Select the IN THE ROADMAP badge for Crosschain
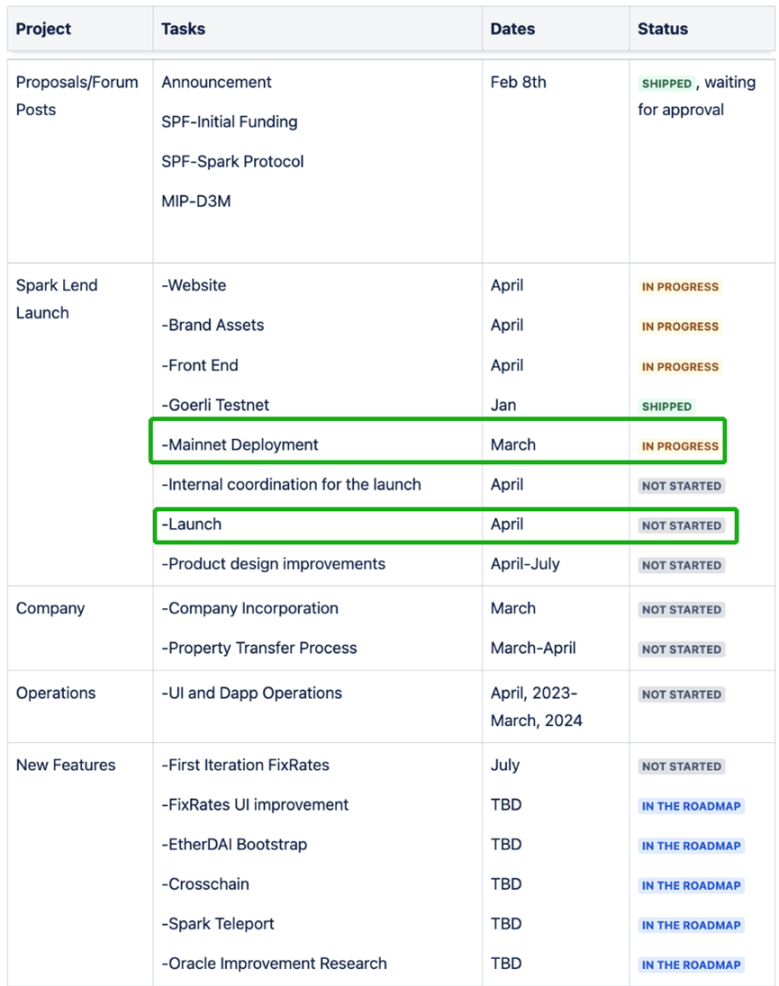779x986 pixels. click(691, 885)
